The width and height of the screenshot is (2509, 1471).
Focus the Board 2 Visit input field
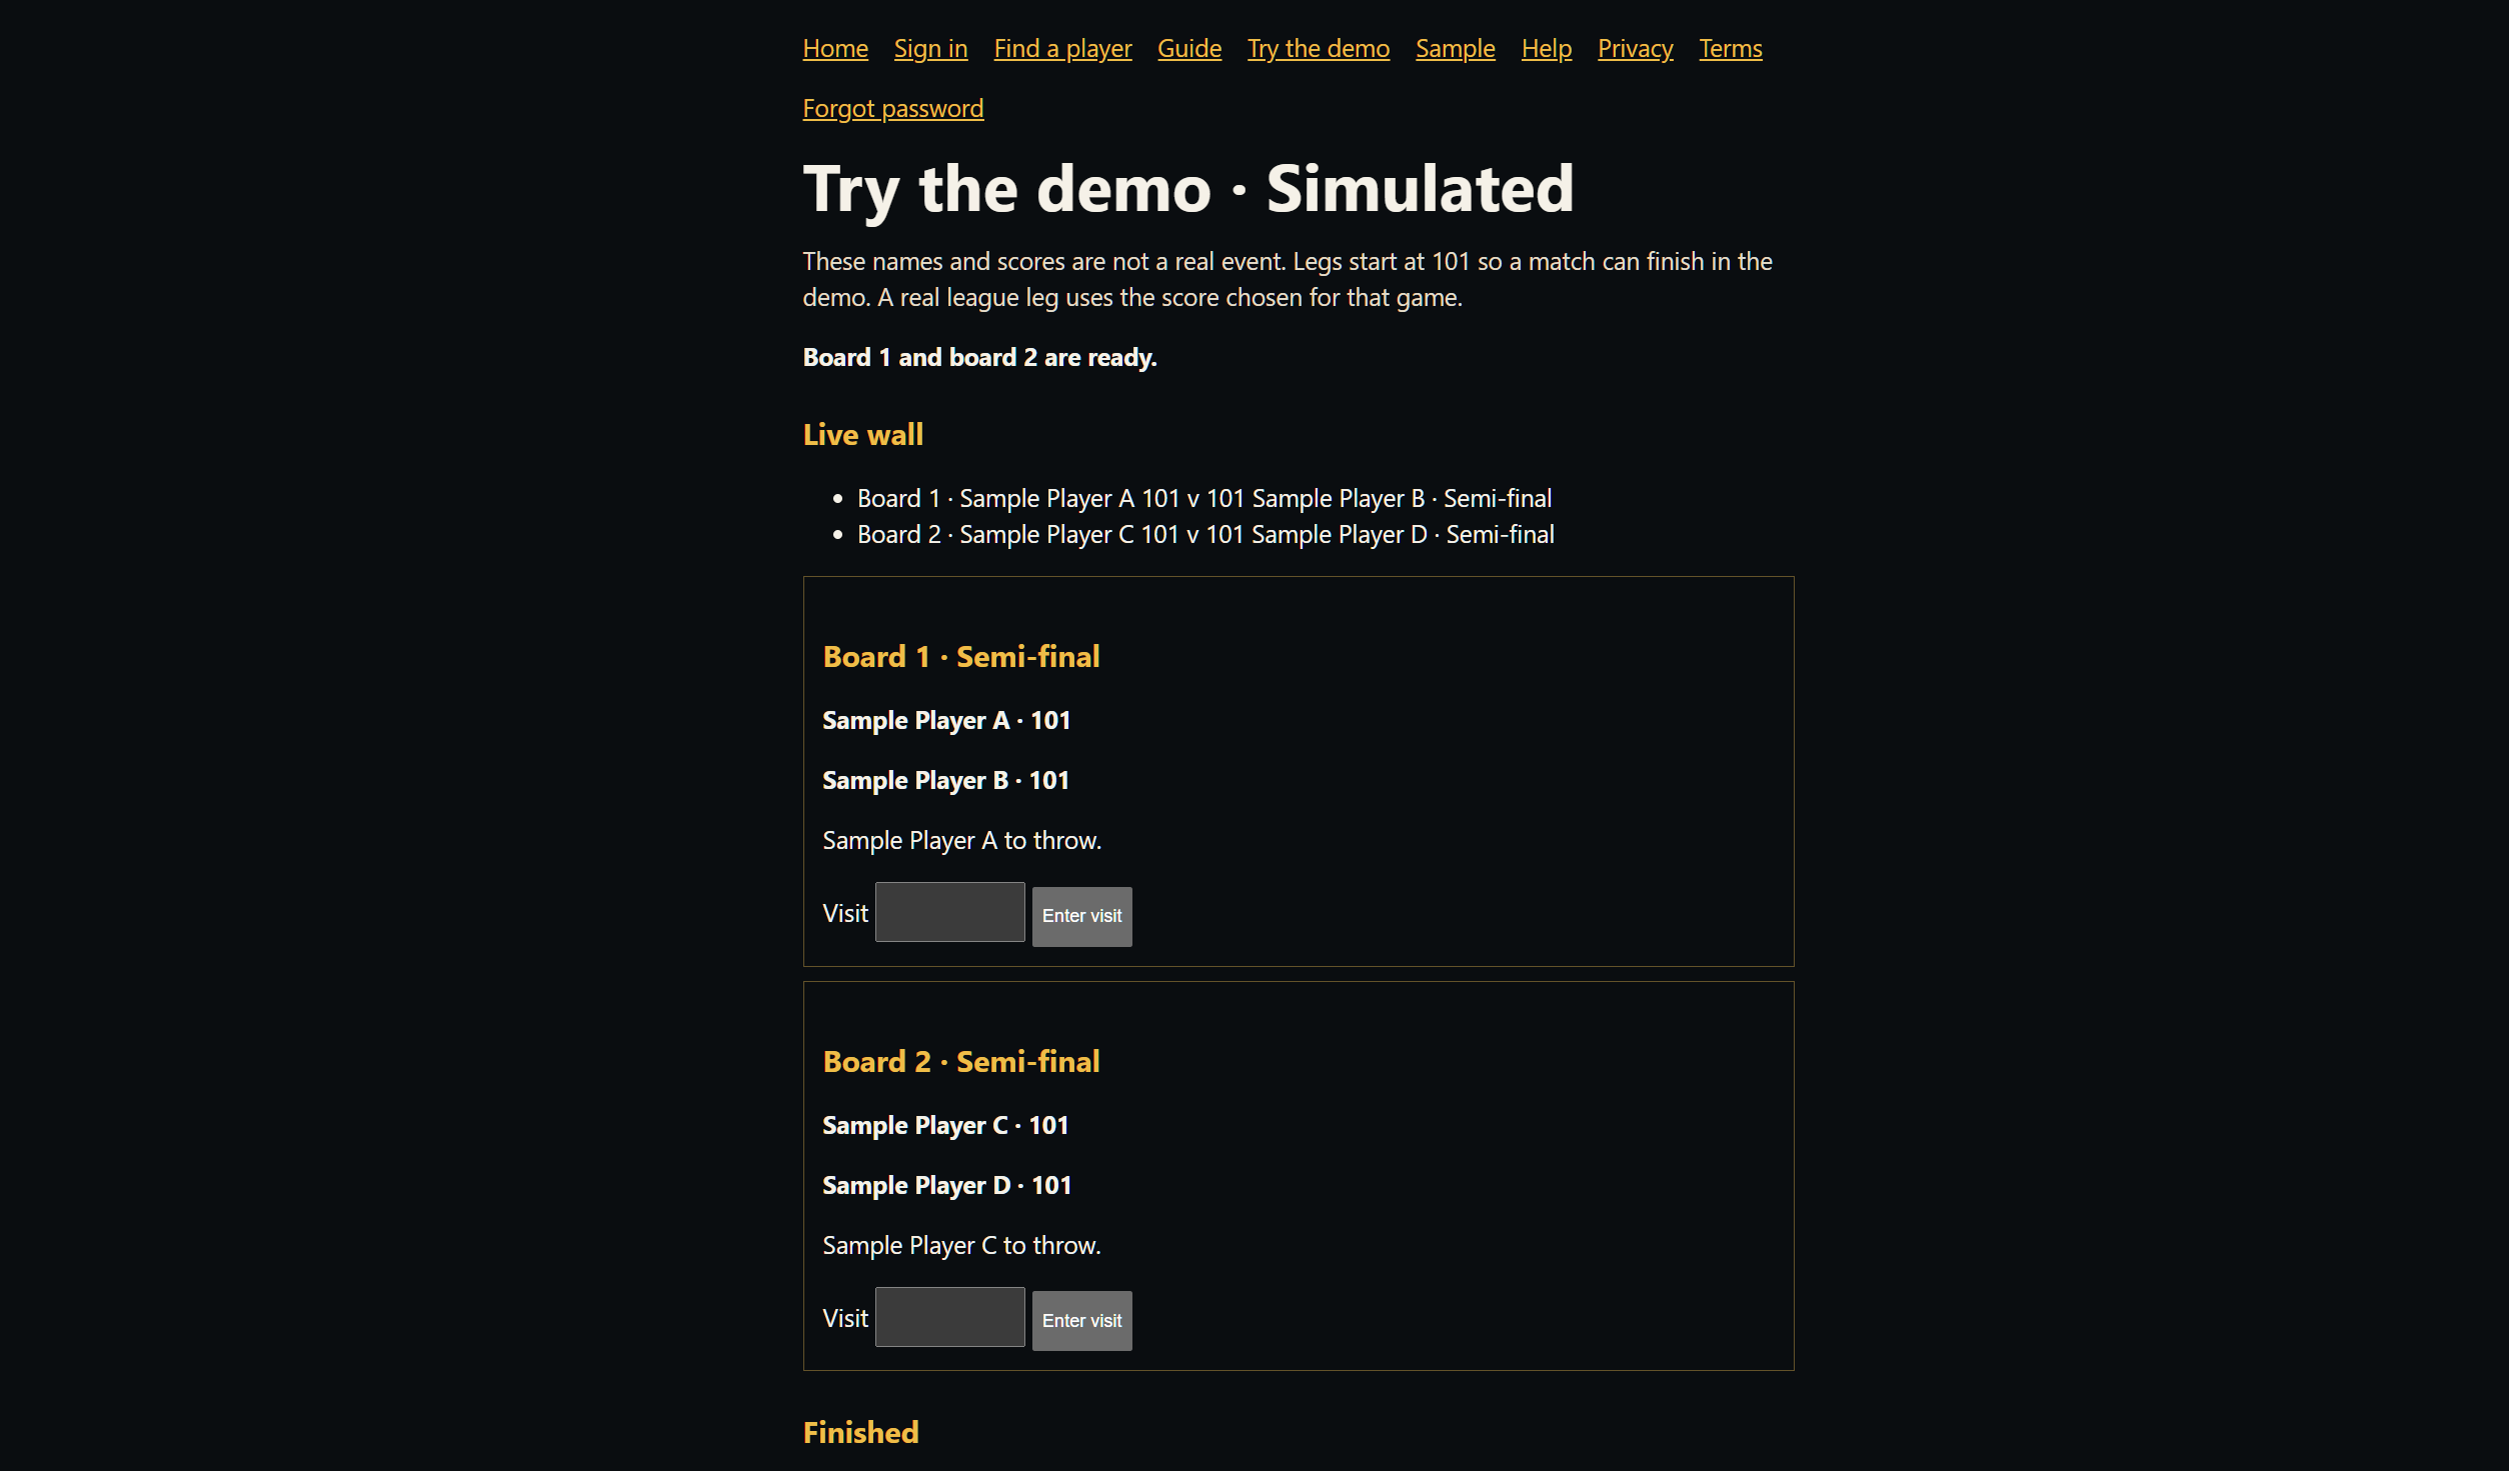(x=949, y=1317)
